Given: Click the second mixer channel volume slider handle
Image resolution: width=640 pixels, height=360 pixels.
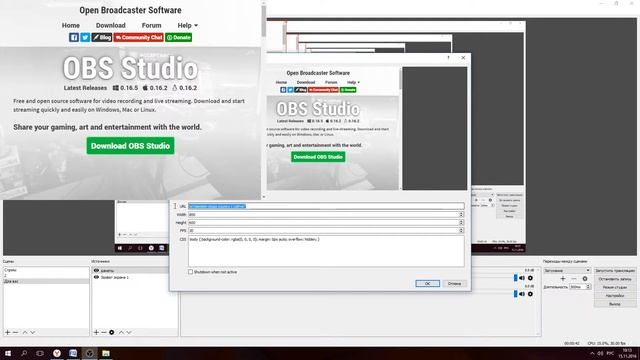Looking at the screenshot, I should [516, 294].
